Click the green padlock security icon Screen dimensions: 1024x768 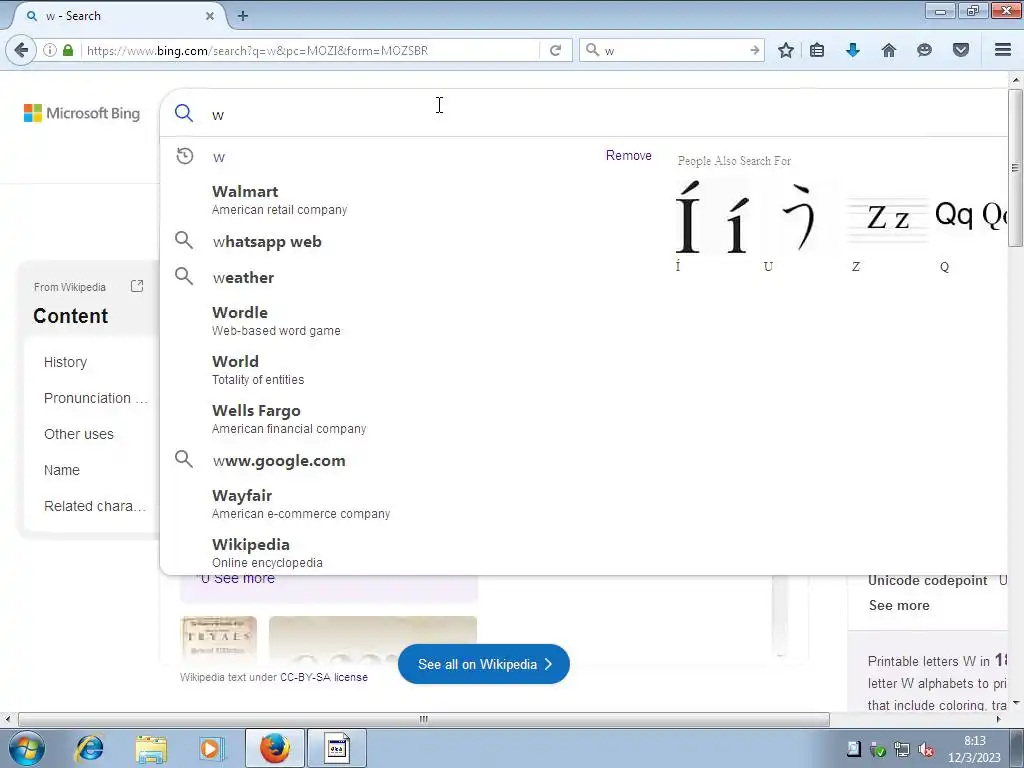click(68, 50)
